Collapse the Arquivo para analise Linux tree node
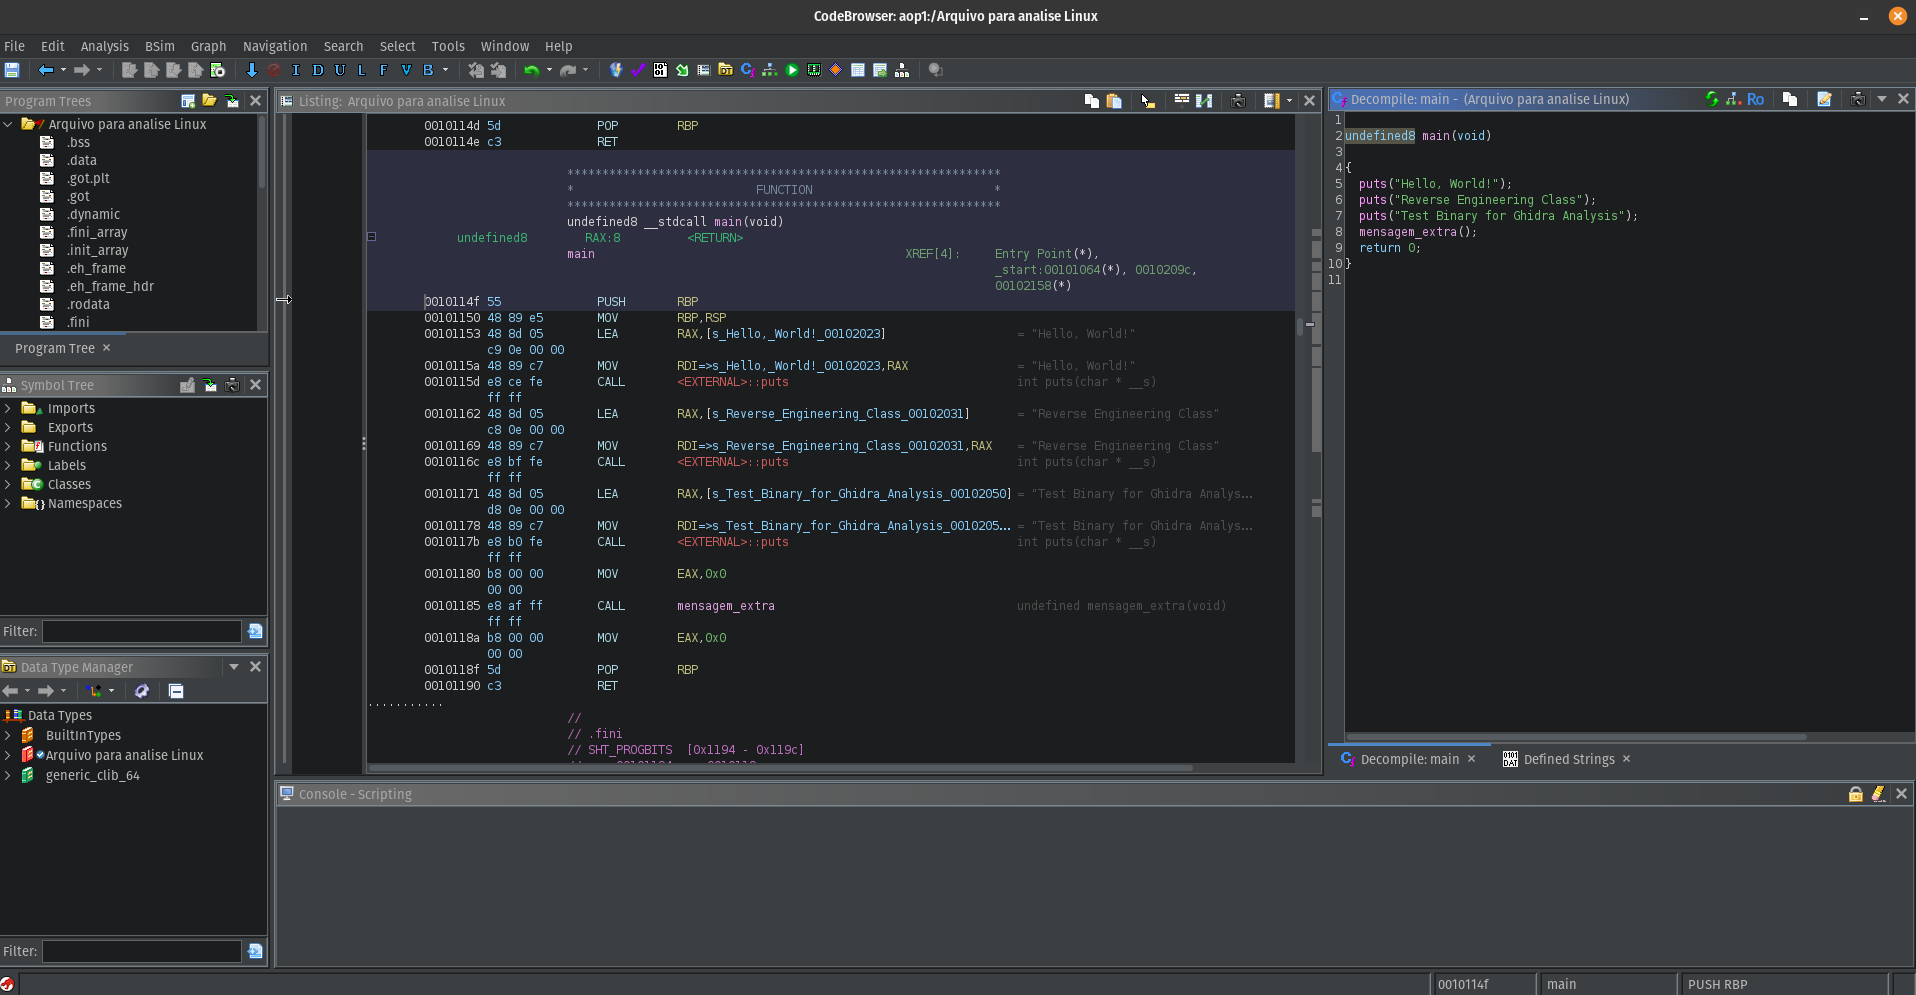The image size is (1916, 995). point(9,124)
